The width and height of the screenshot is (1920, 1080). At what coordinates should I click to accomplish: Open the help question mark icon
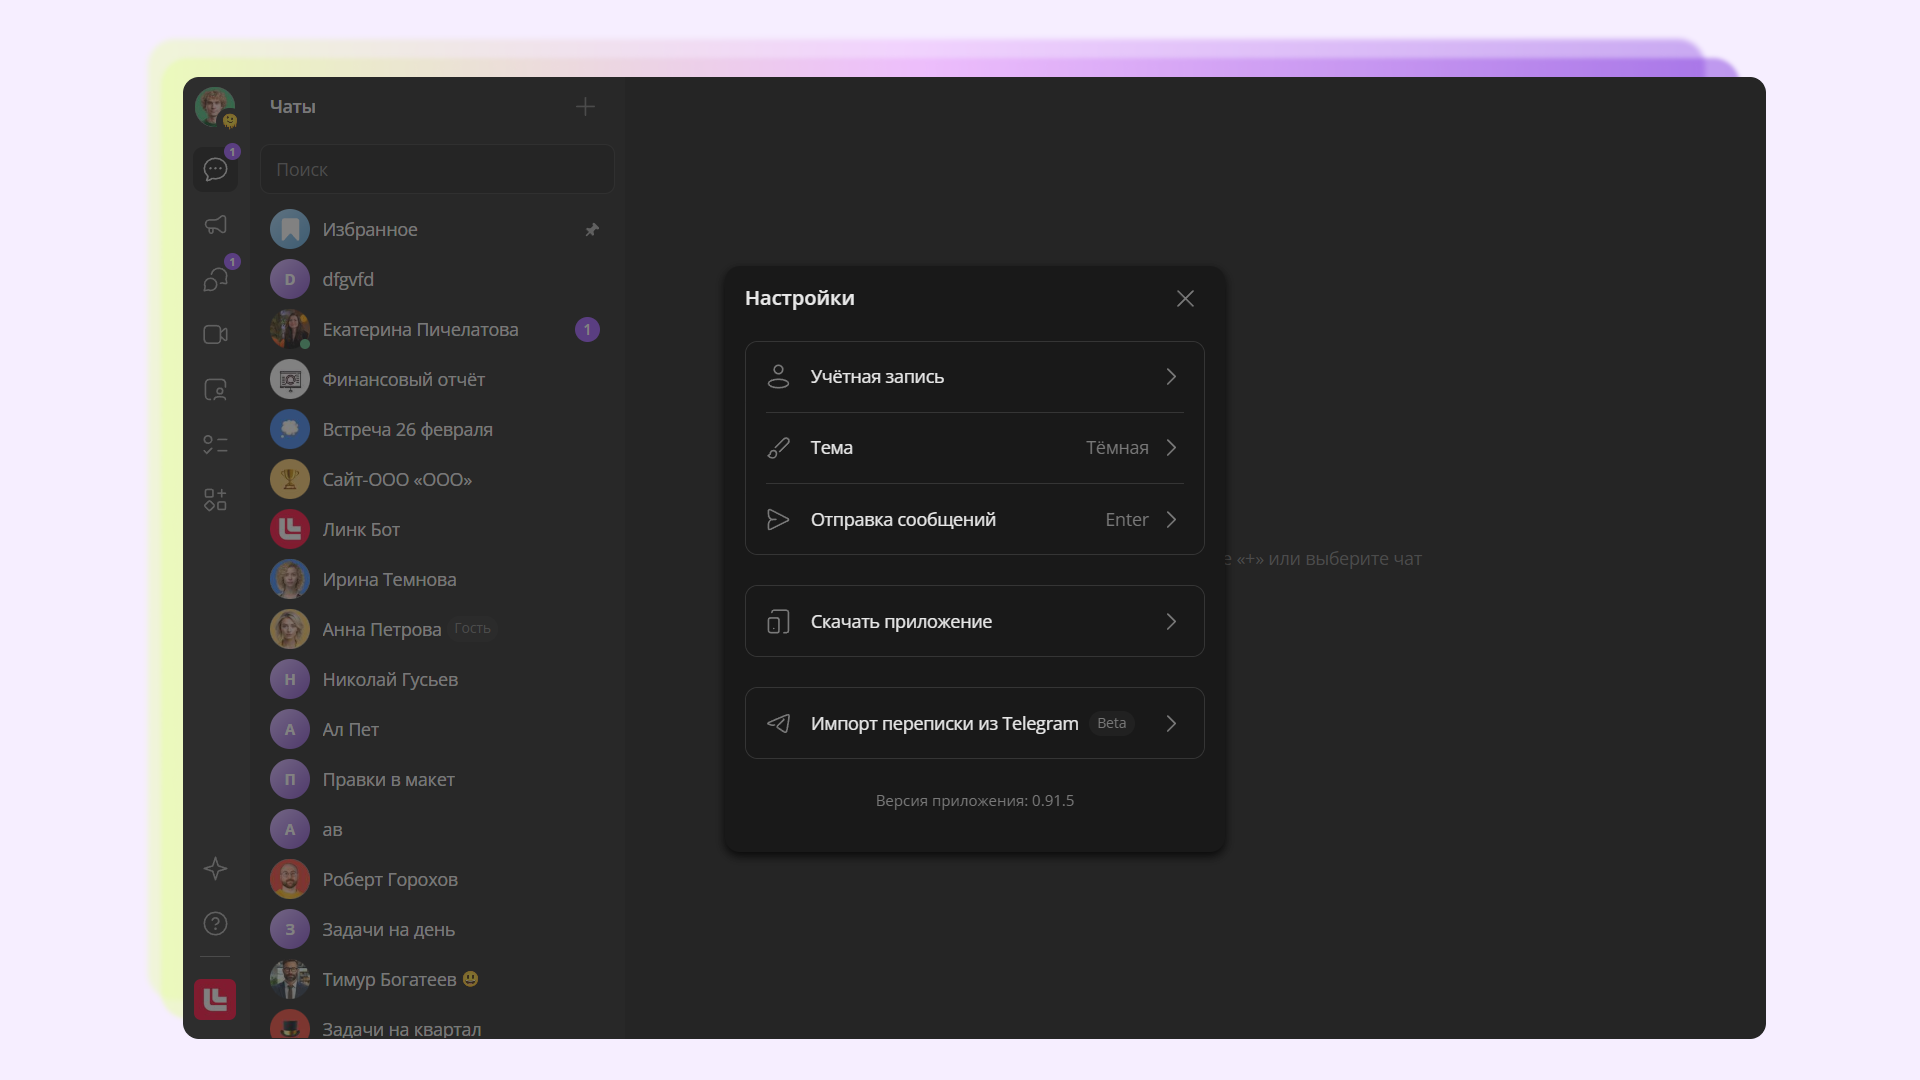pyautogui.click(x=215, y=924)
